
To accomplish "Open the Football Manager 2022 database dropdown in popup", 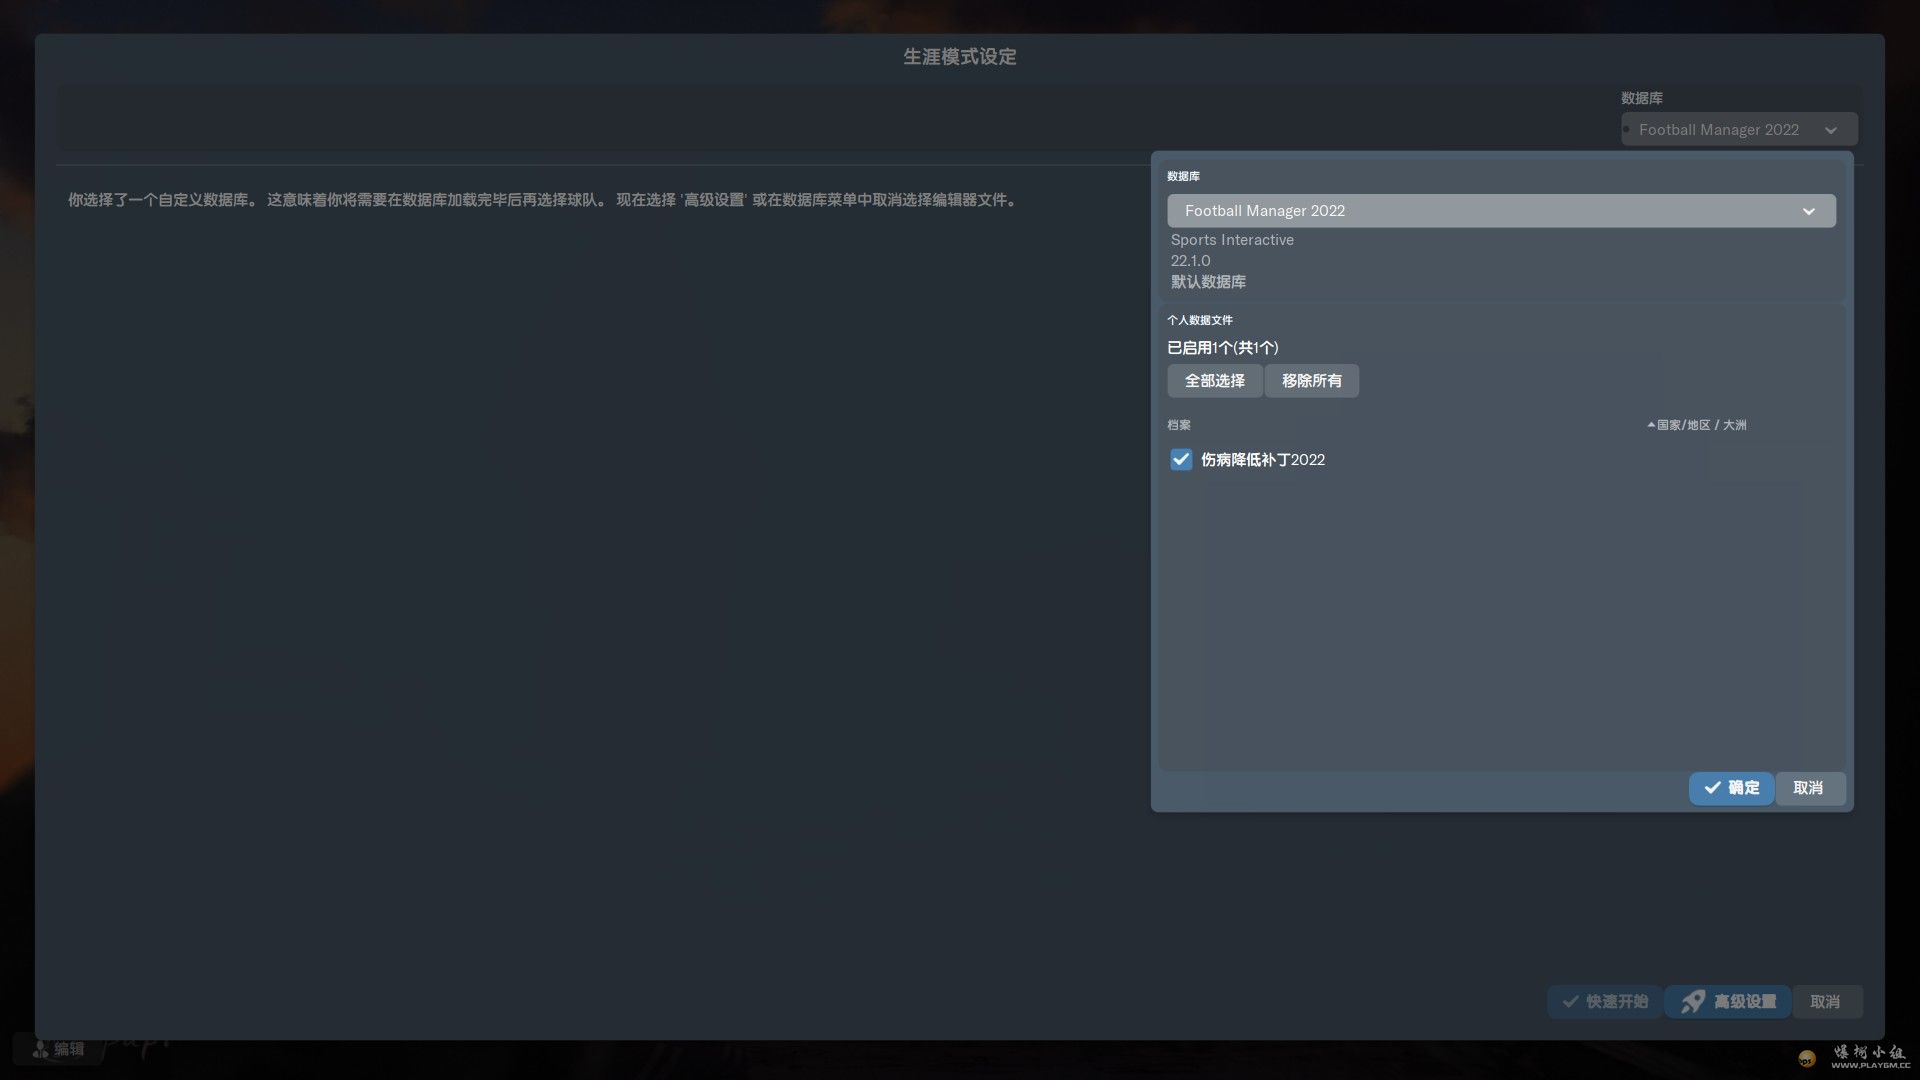I will [x=1501, y=211].
